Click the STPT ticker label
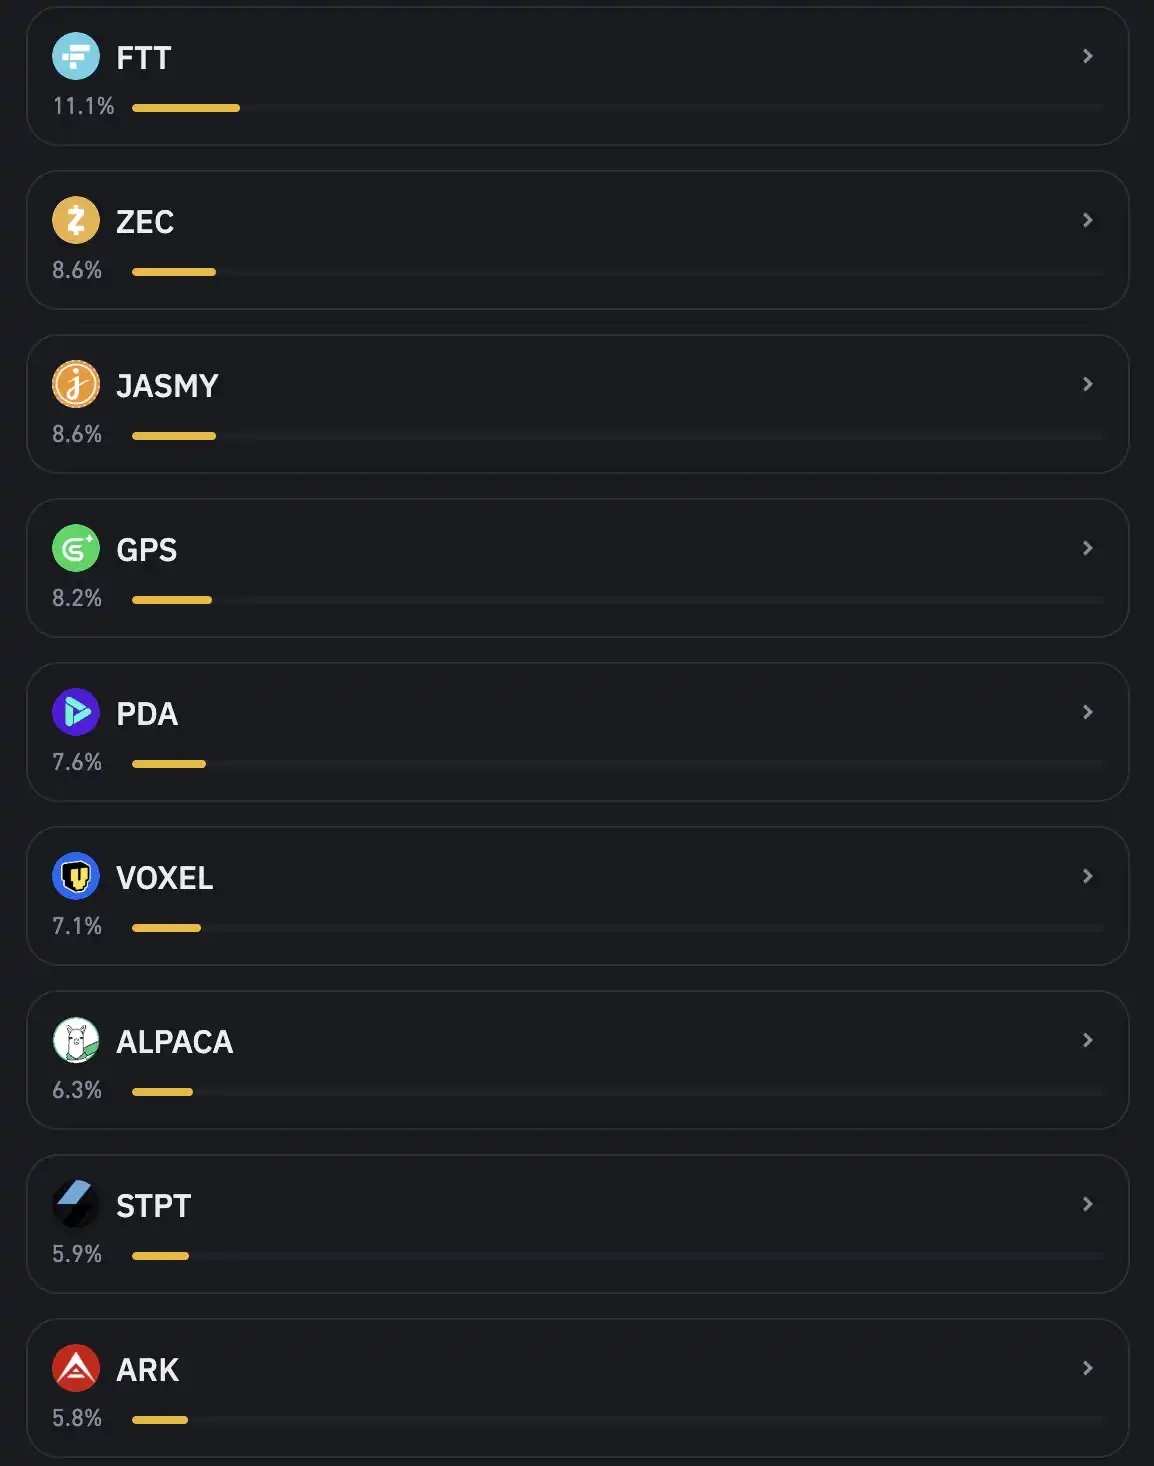 (154, 1206)
